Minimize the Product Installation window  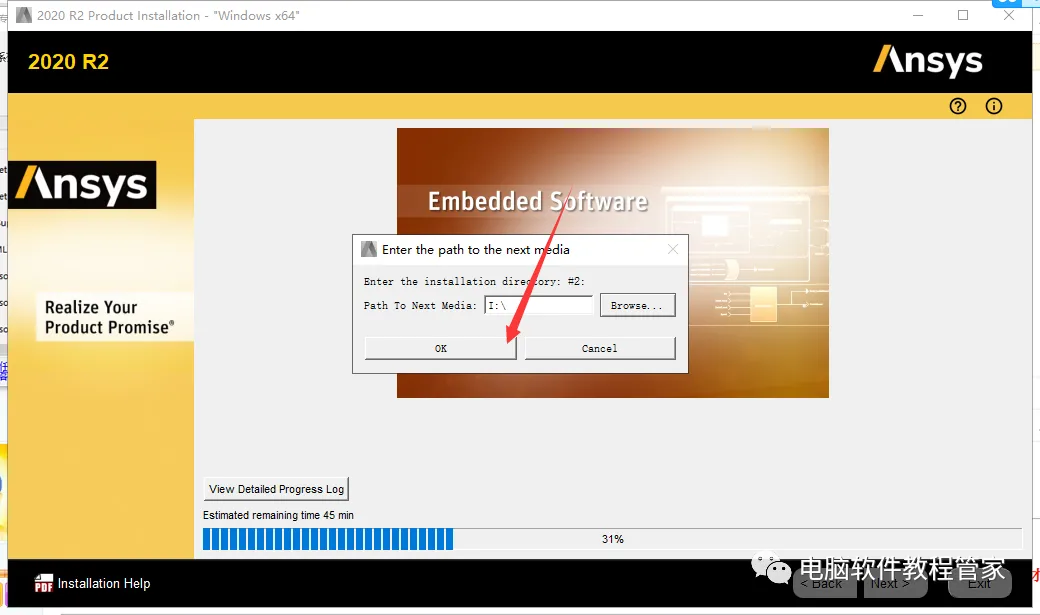918,15
